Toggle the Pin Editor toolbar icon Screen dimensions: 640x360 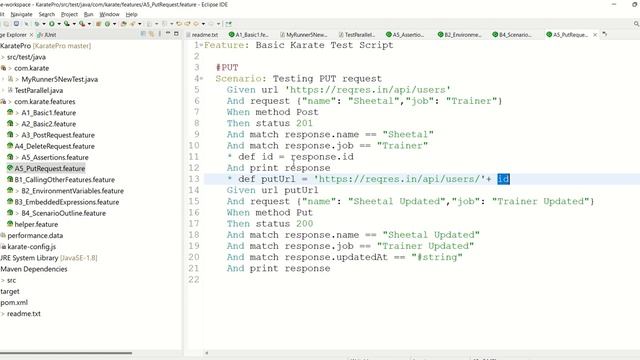pyautogui.click(x=229, y=24)
